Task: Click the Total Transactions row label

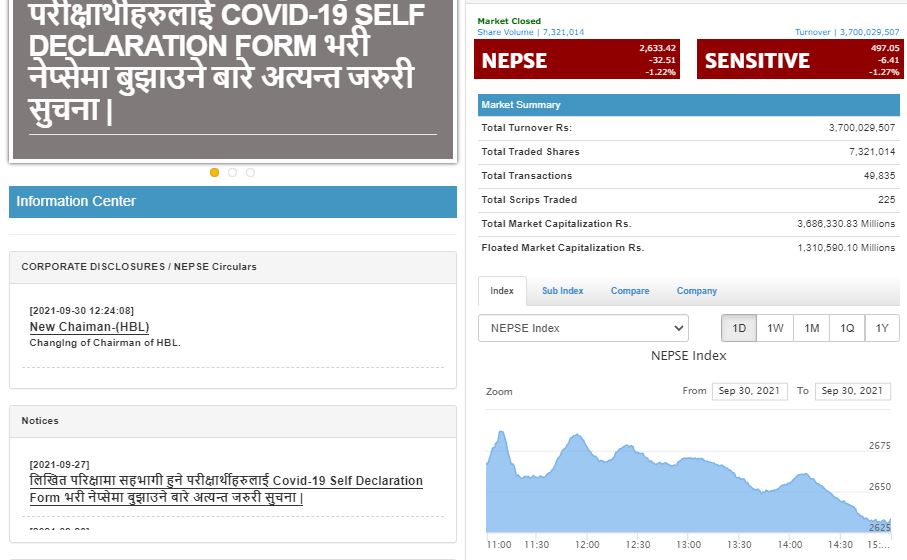Action: pyautogui.click(x=526, y=175)
